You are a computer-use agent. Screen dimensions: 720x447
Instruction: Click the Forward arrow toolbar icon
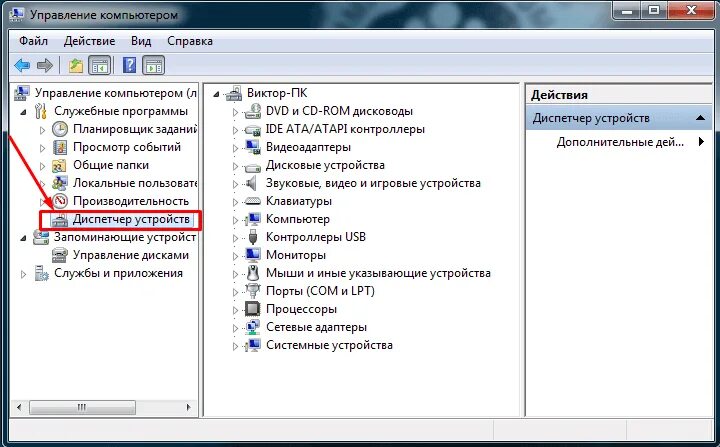45,66
